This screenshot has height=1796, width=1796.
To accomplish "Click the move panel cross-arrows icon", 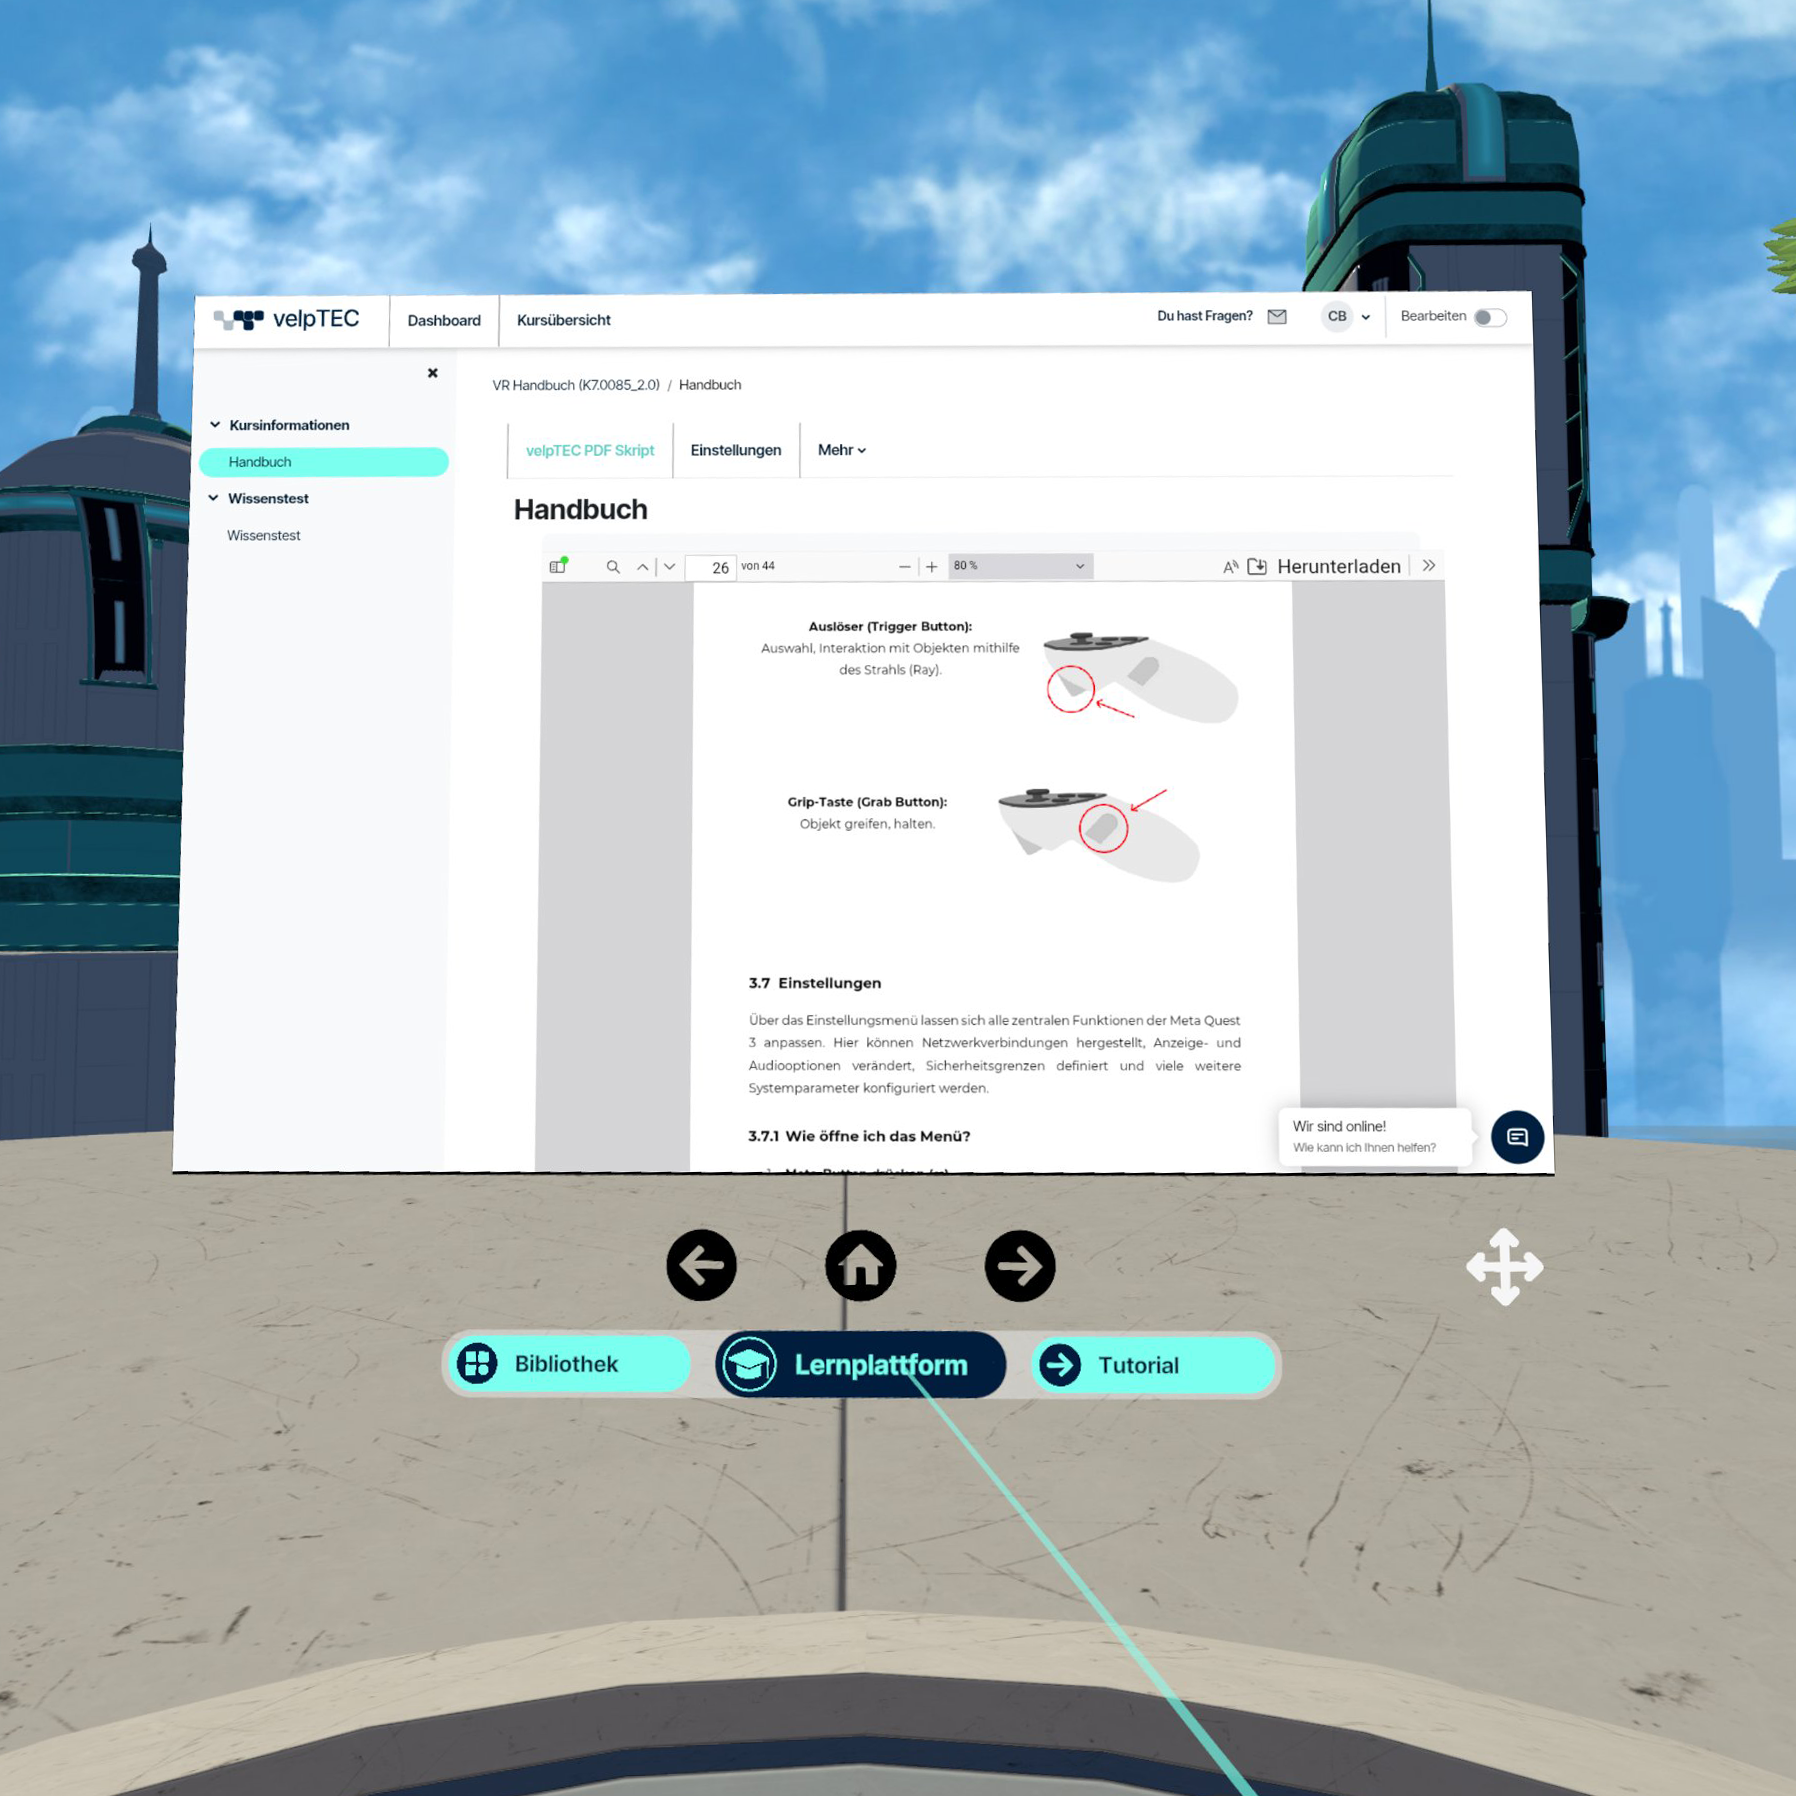I will [1504, 1267].
